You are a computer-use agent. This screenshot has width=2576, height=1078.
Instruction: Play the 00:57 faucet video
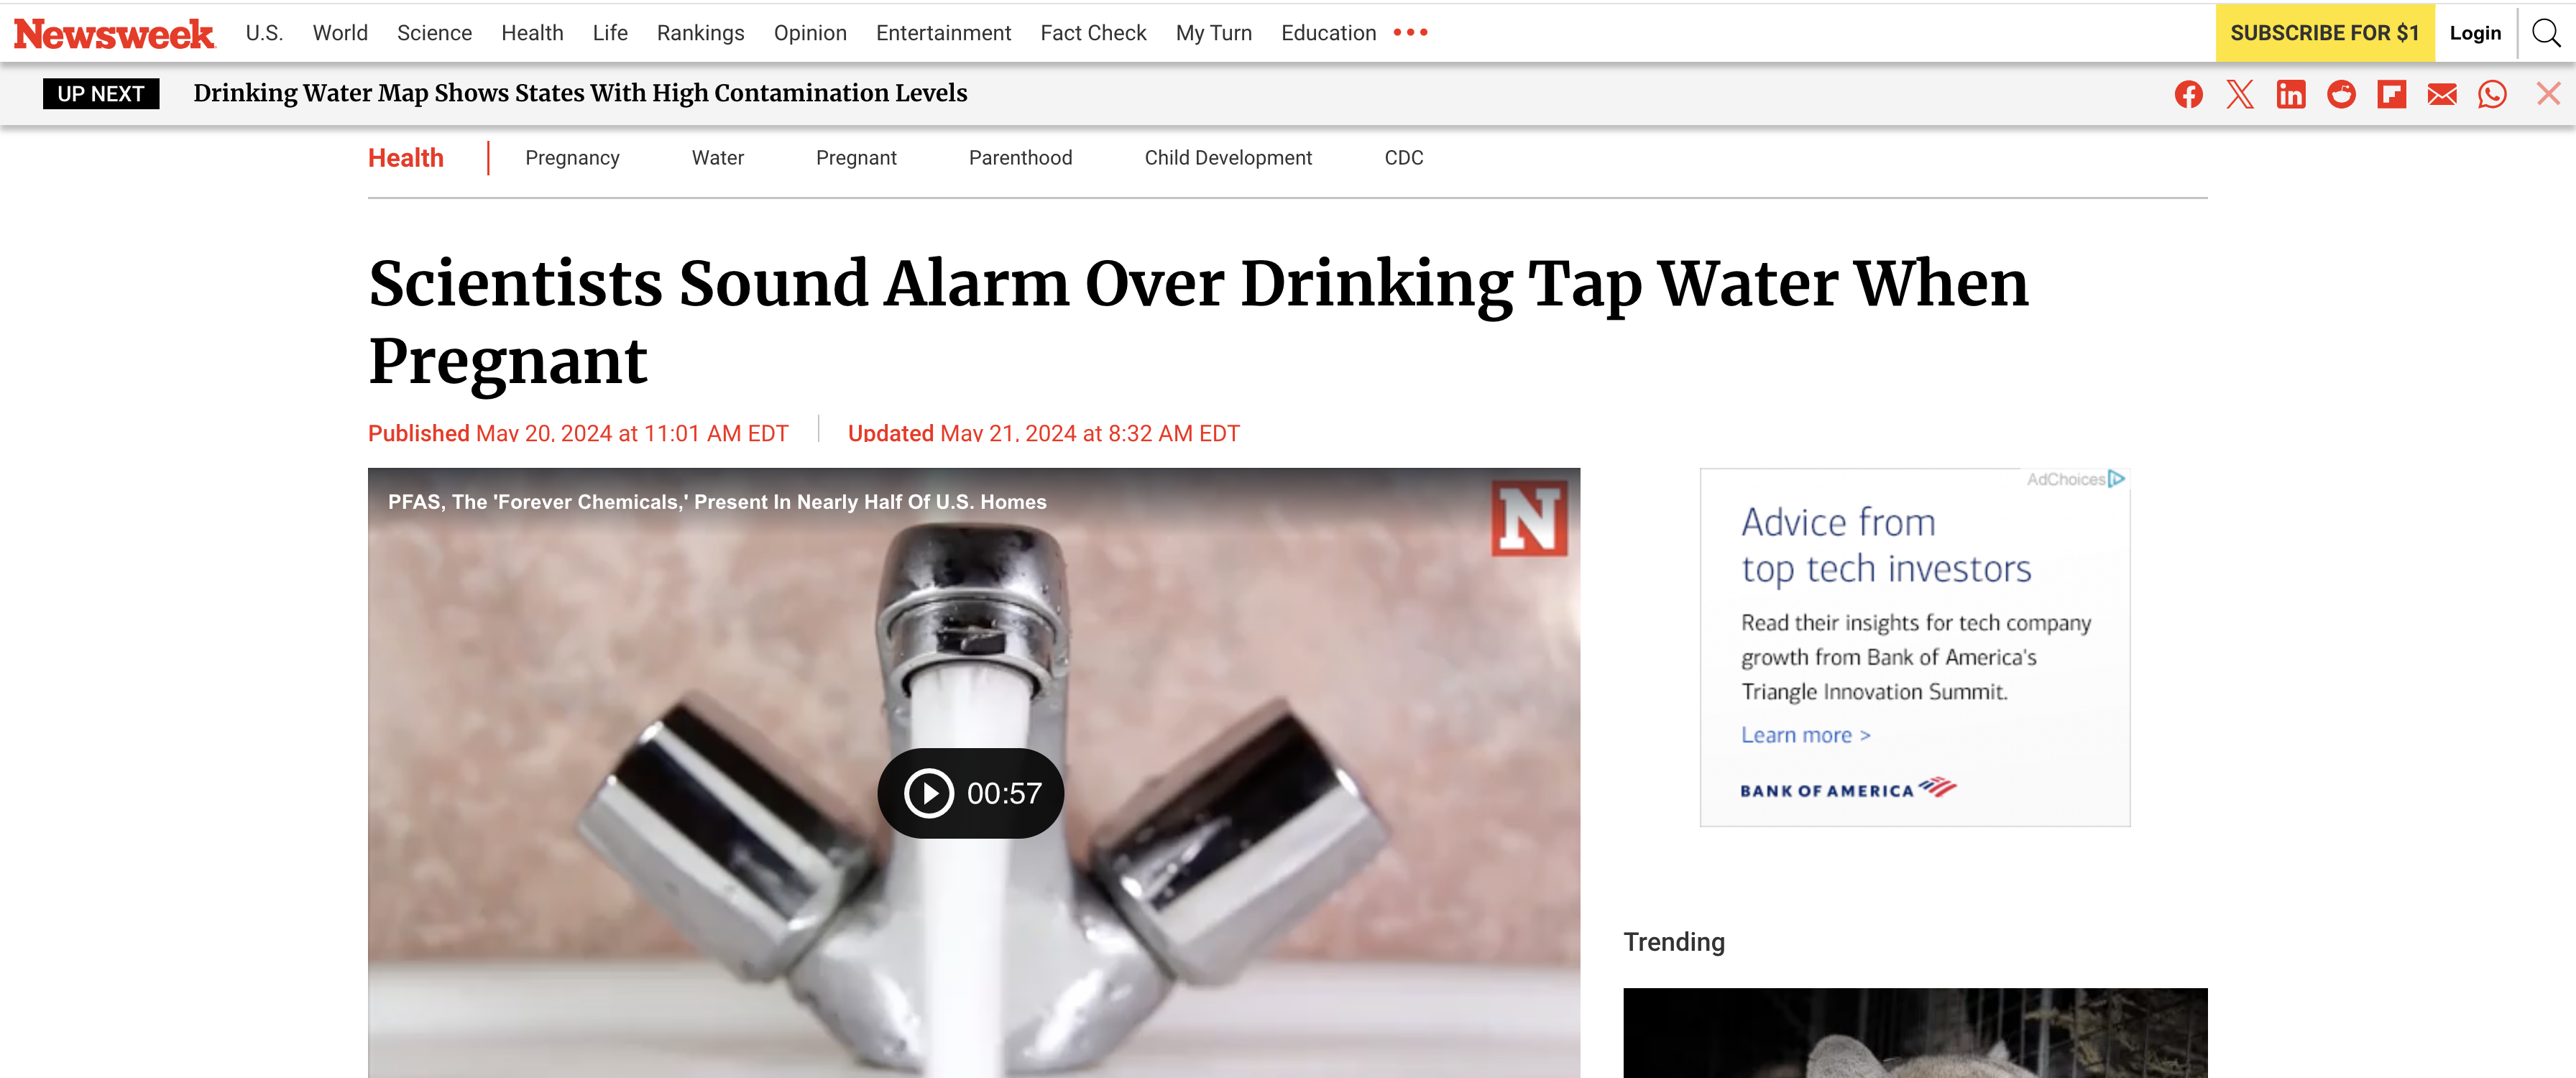(x=970, y=793)
